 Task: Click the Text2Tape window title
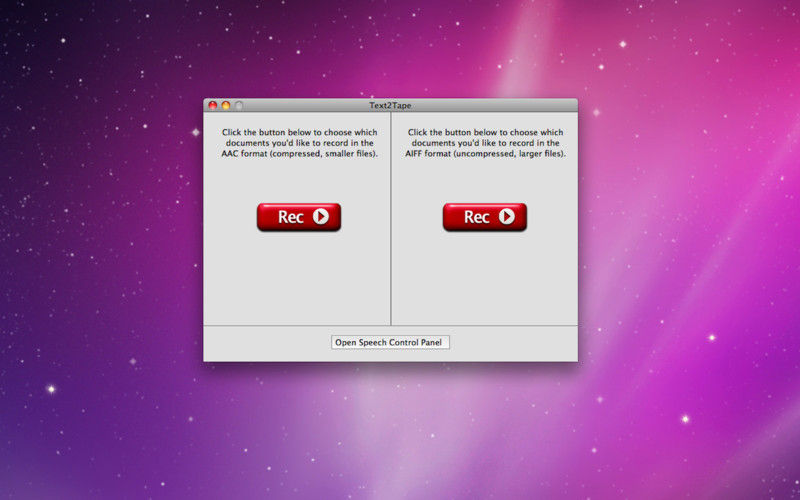point(390,106)
